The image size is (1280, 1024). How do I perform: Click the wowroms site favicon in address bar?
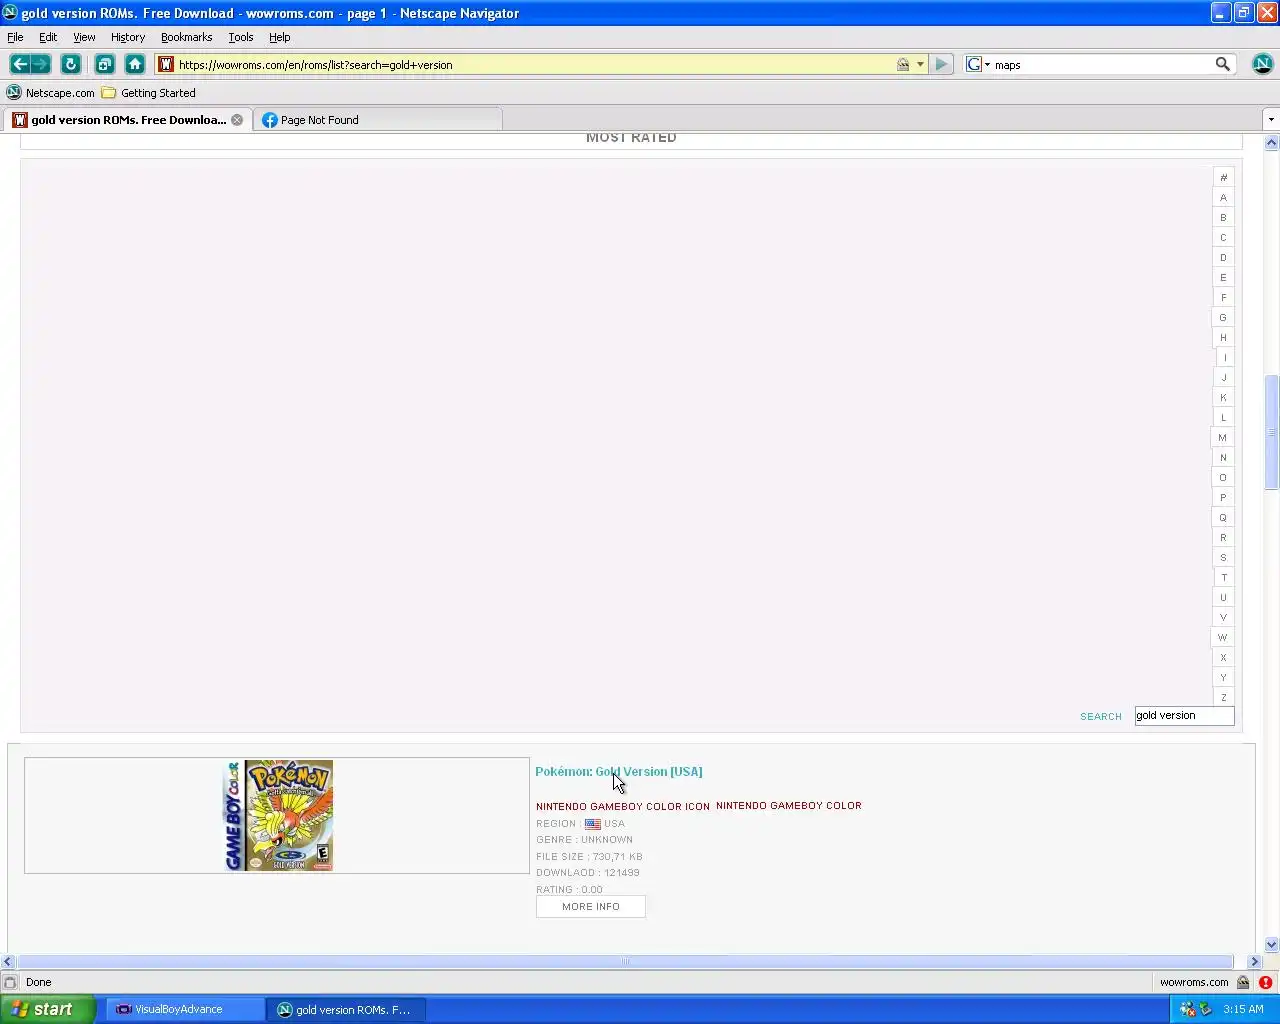(x=166, y=64)
